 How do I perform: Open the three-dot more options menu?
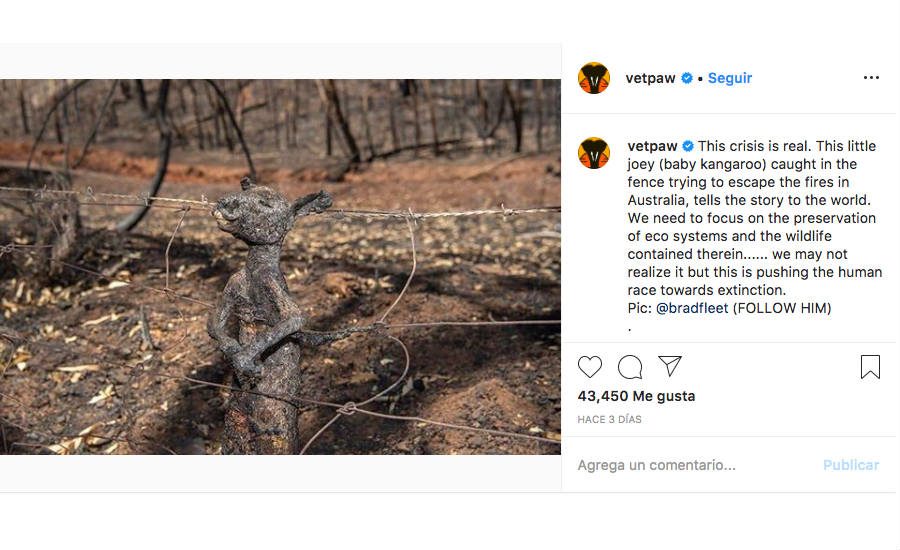pos(871,78)
